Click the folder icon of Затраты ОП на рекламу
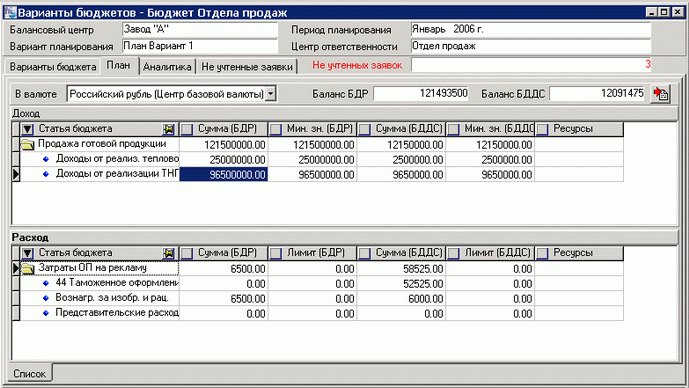Image resolution: width=689 pixels, height=388 pixels. pyautogui.click(x=28, y=268)
